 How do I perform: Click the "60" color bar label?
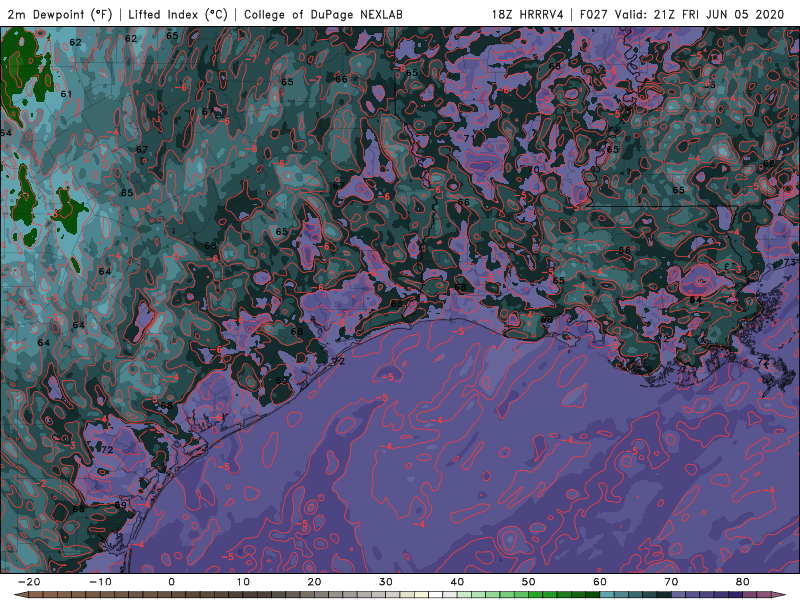tap(600, 582)
